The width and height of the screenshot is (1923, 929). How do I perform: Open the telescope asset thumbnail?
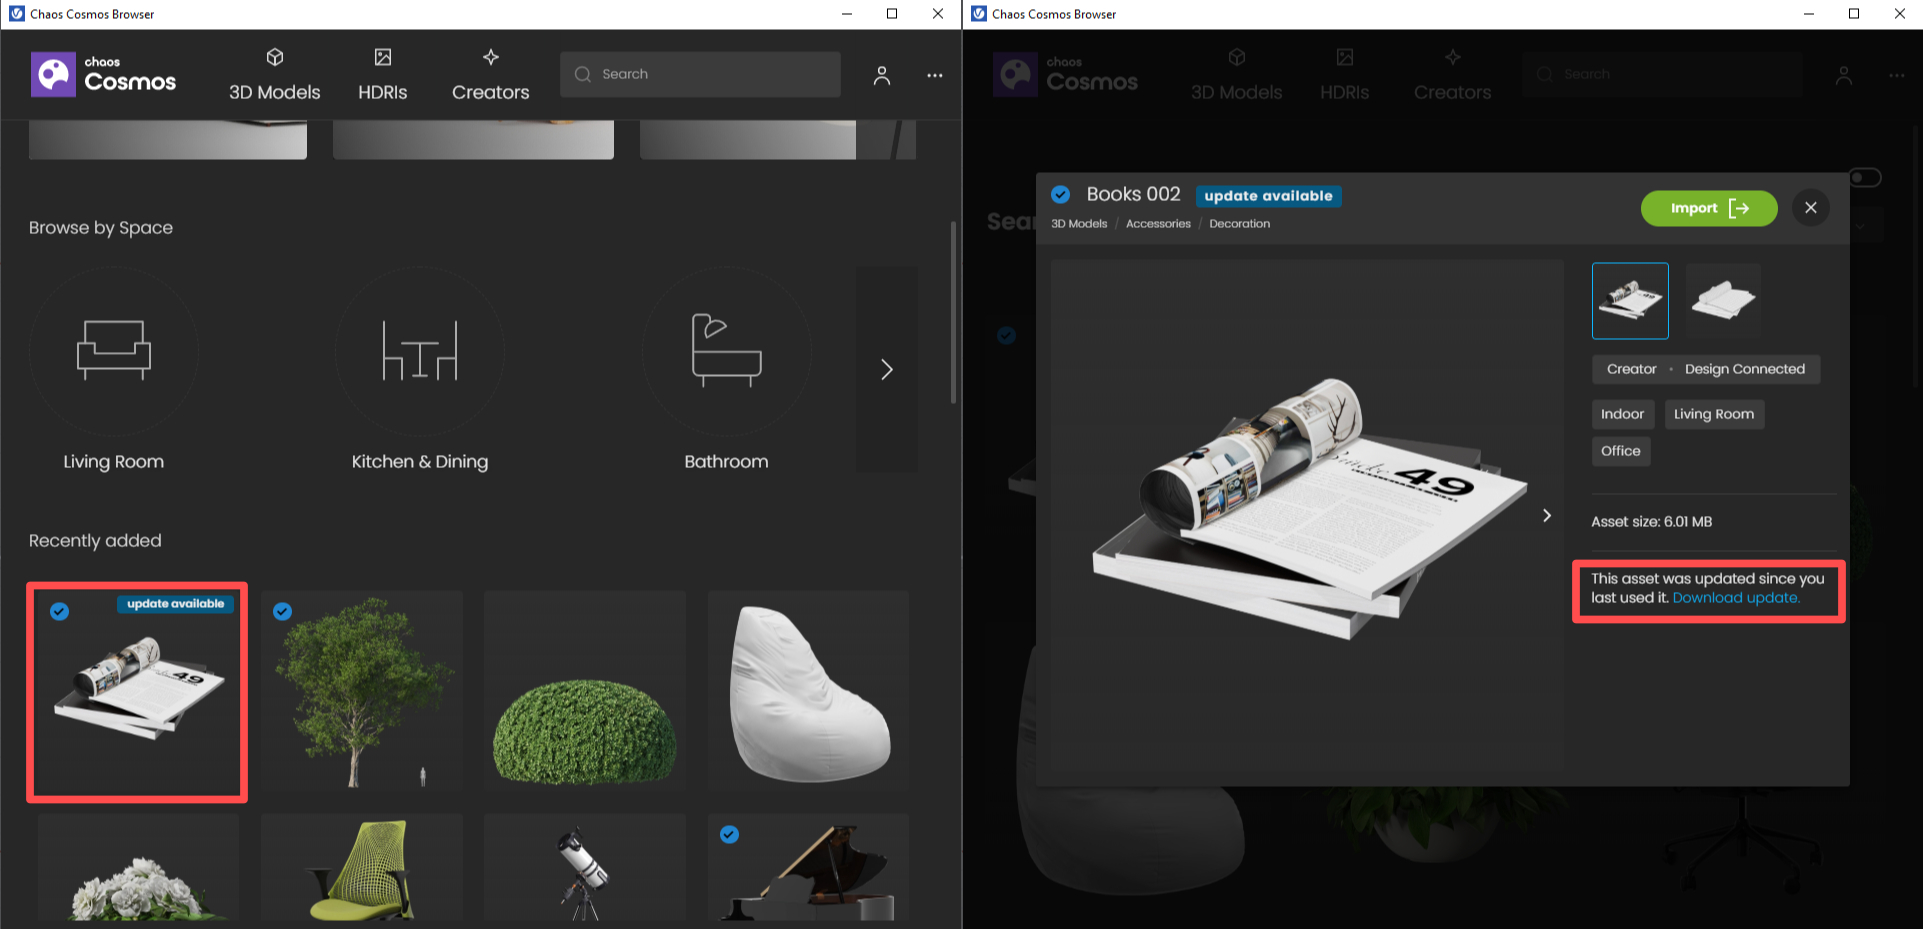585,867
